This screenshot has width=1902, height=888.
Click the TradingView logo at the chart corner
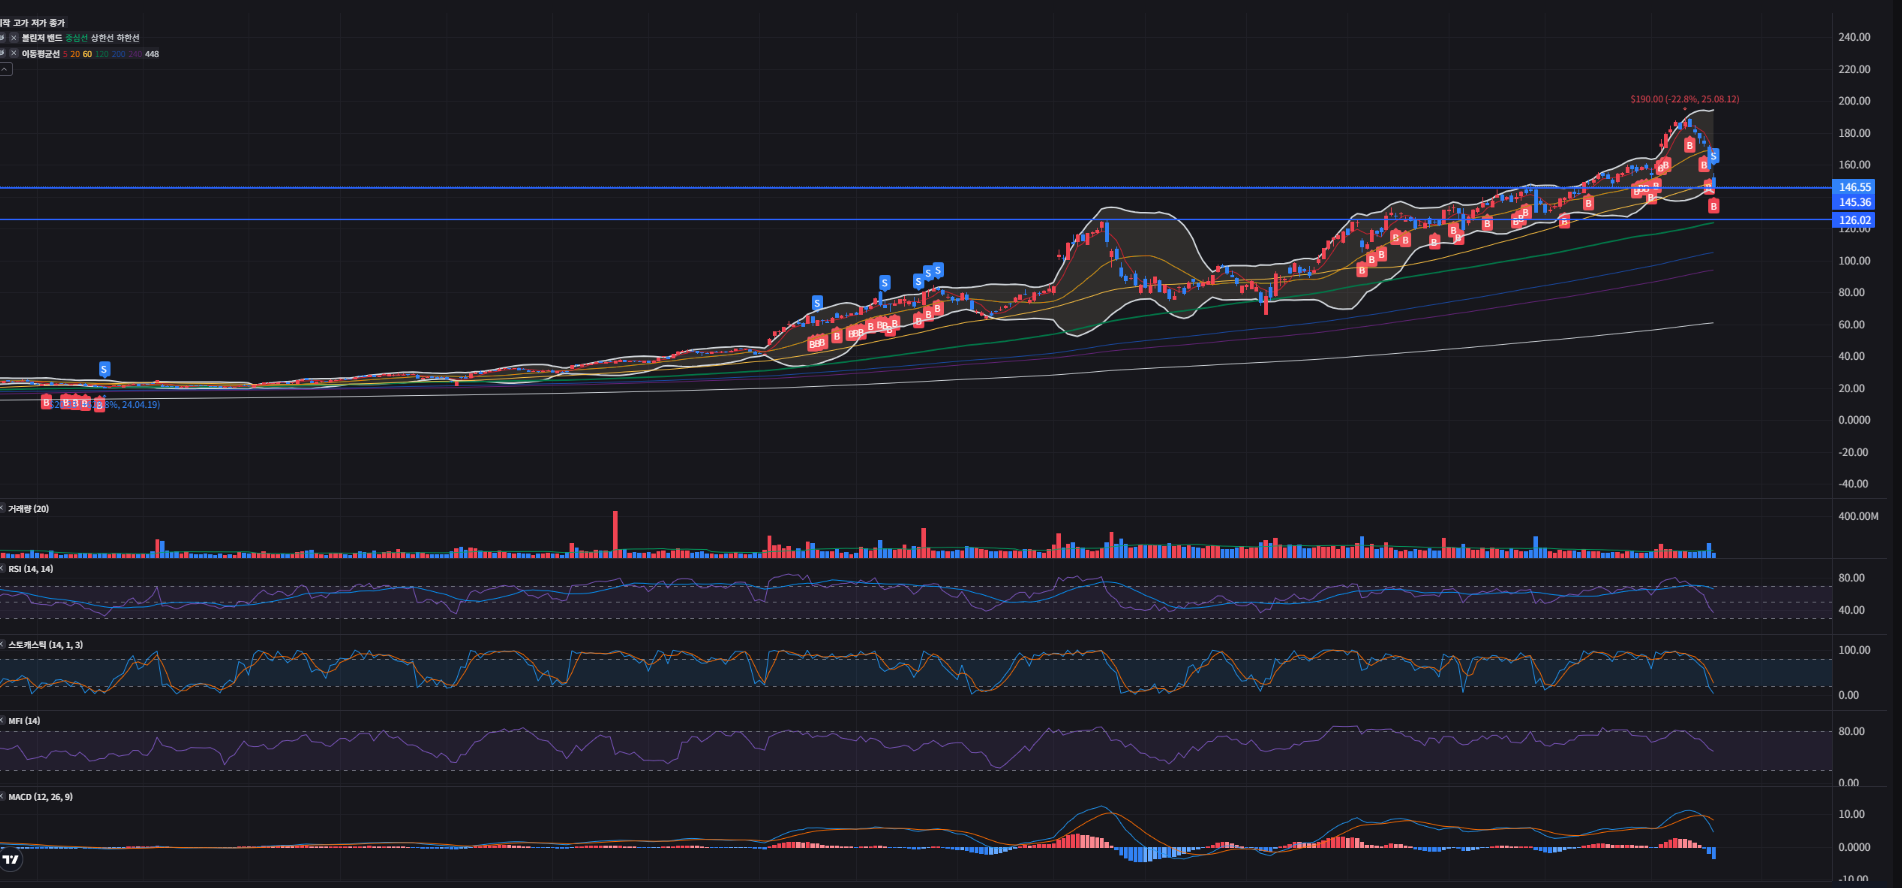11,859
